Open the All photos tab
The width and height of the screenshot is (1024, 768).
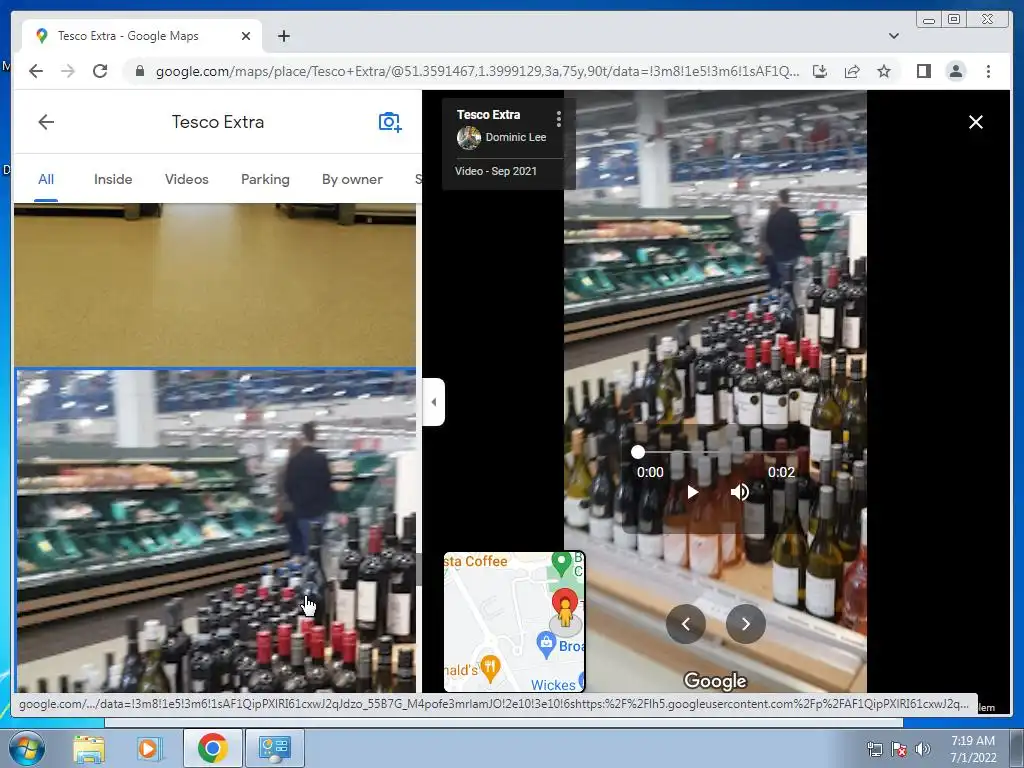click(x=46, y=179)
